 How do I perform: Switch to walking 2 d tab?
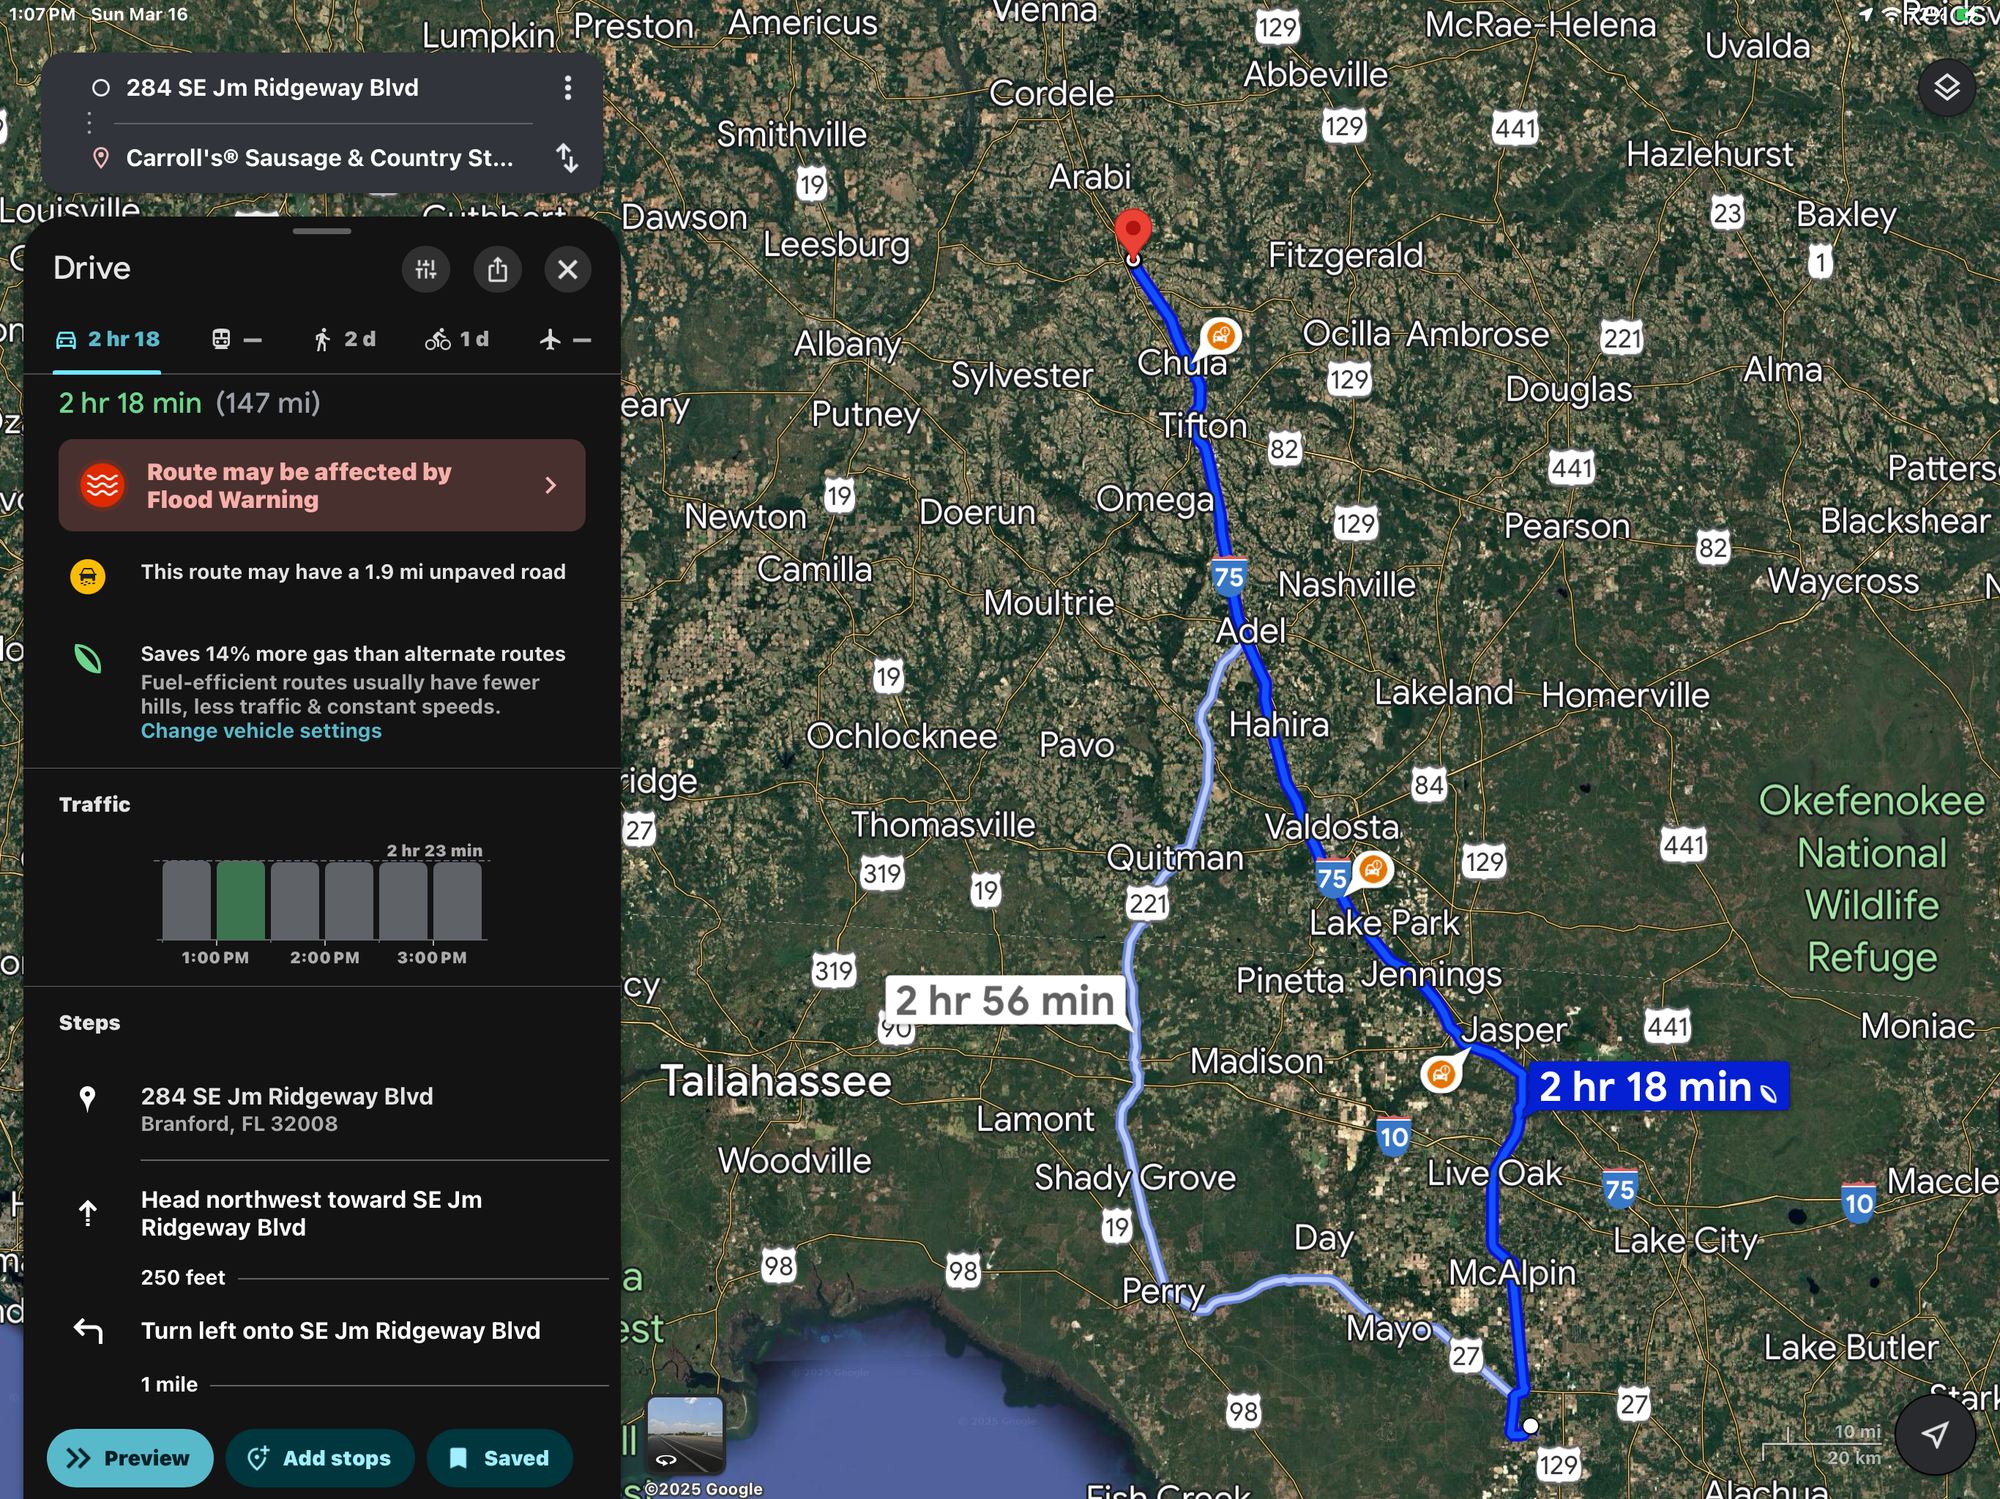click(x=345, y=339)
